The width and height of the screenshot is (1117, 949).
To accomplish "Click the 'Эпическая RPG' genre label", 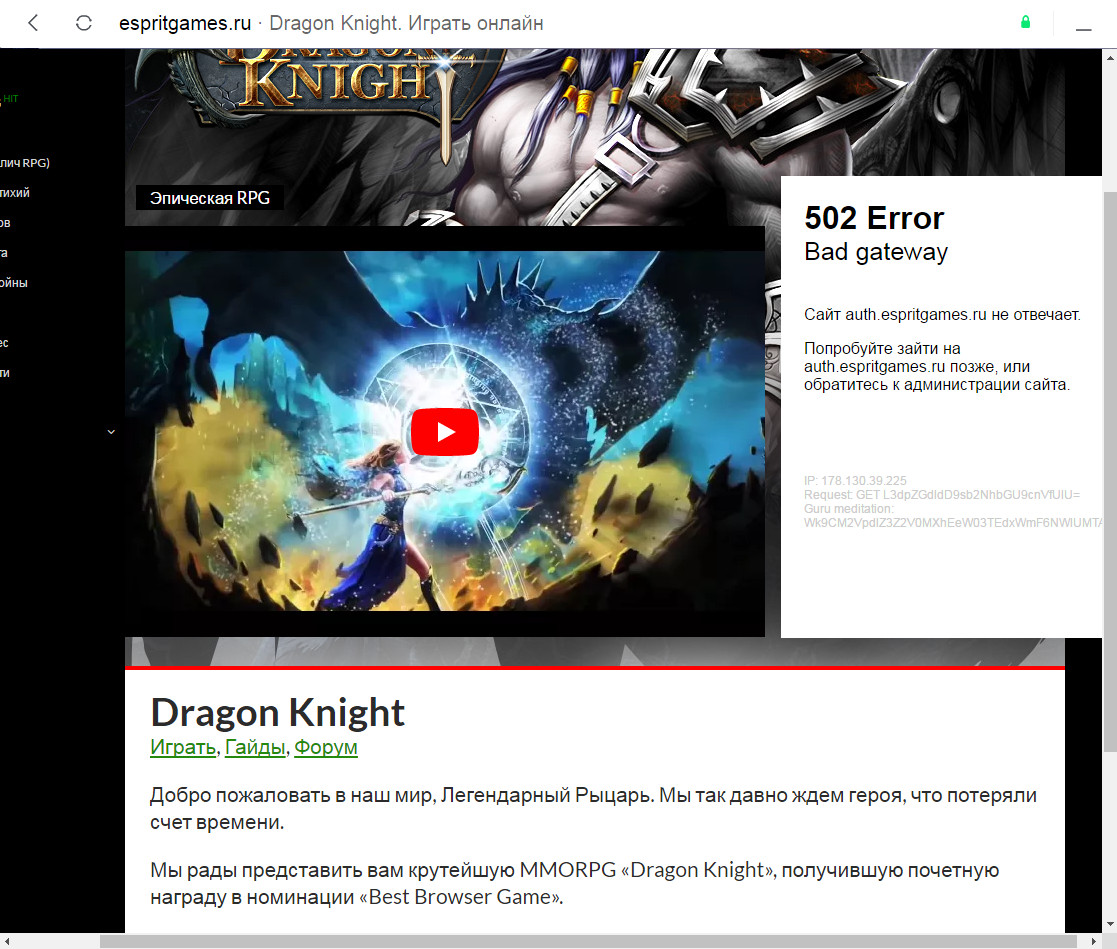I will pos(210,198).
